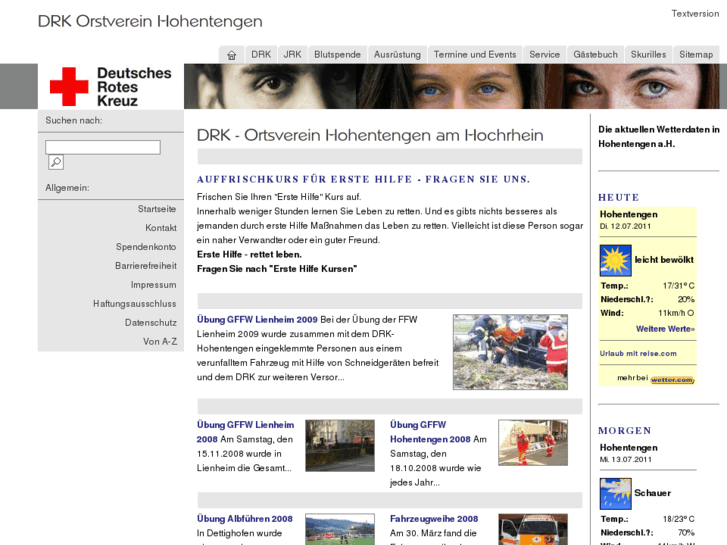Image resolution: width=727 pixels, height=545 pixels.
Task: Open the Übung GFFW Lienheim 2008 article
Action: (245, 432)
